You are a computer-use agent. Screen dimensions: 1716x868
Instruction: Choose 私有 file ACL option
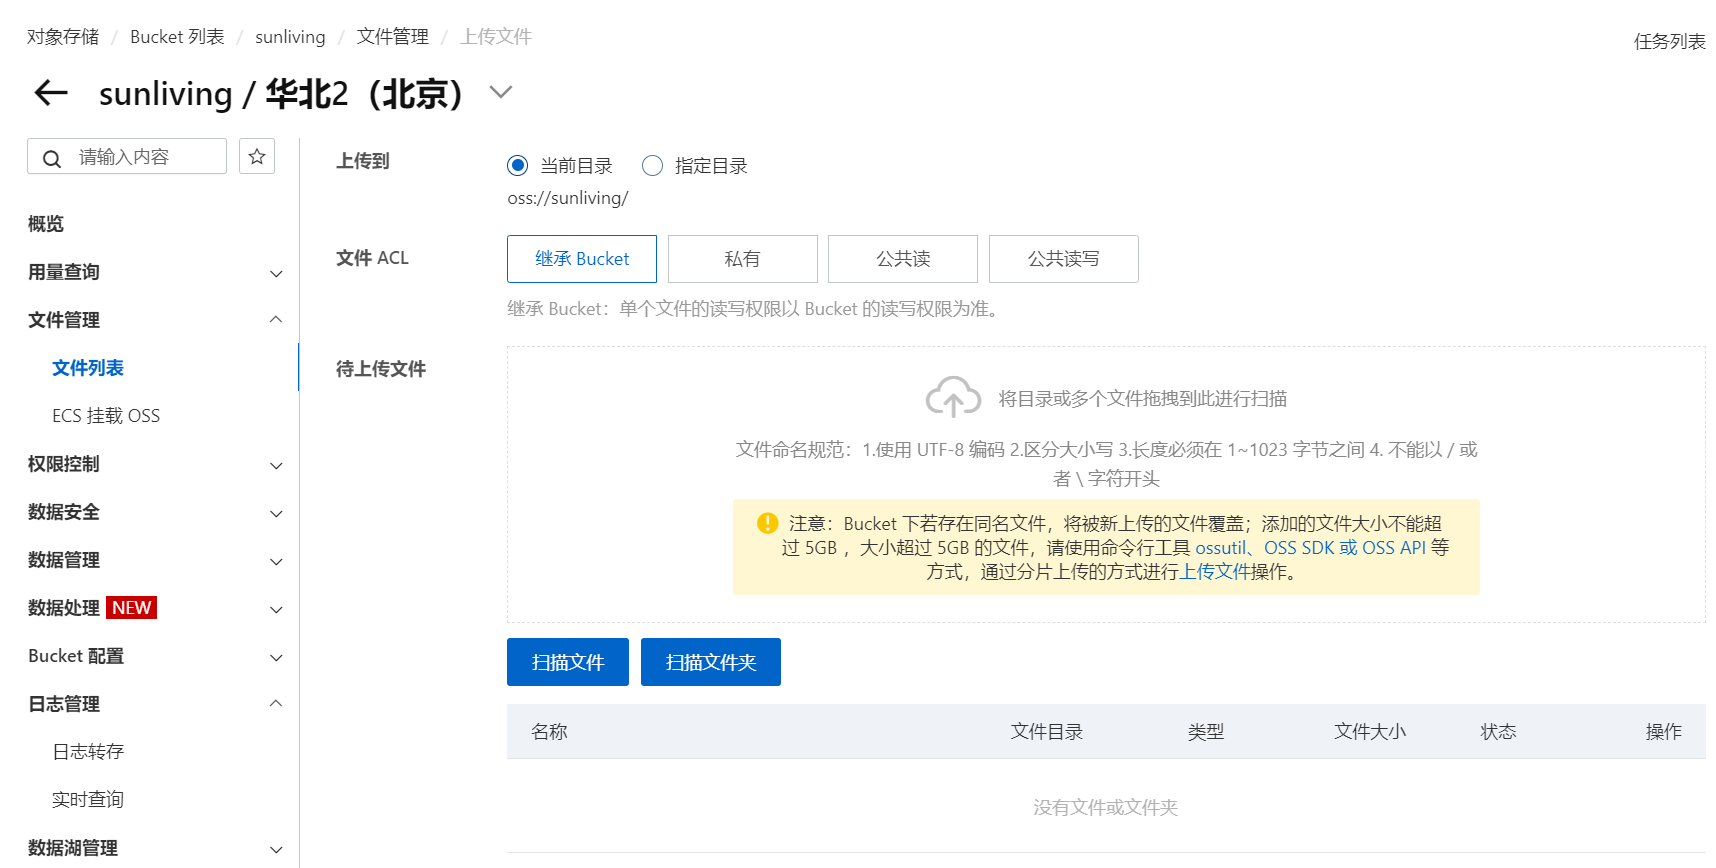point(742,259)
